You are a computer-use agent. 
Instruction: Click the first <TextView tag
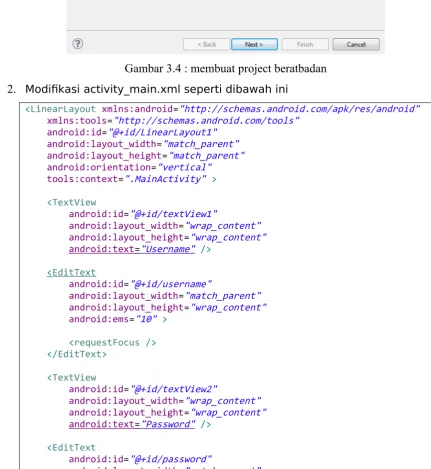[72, 202]
